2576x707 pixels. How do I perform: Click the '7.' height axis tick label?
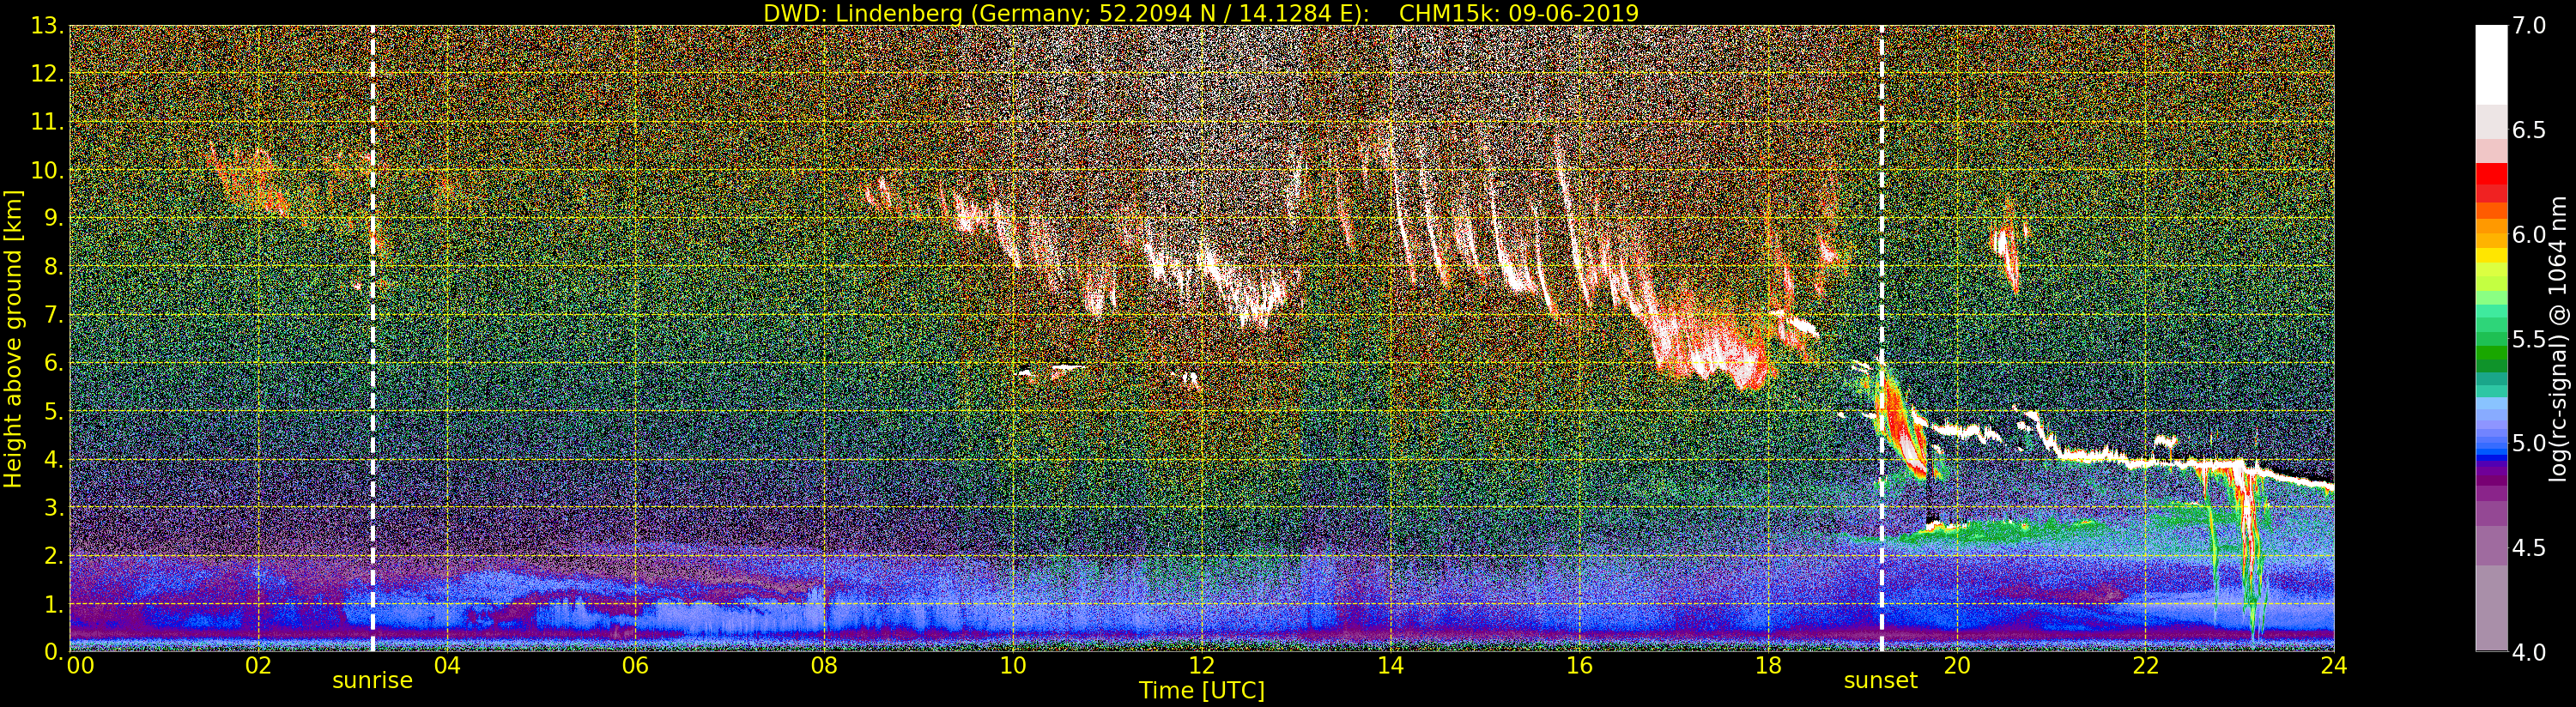[x=53, y=315]
